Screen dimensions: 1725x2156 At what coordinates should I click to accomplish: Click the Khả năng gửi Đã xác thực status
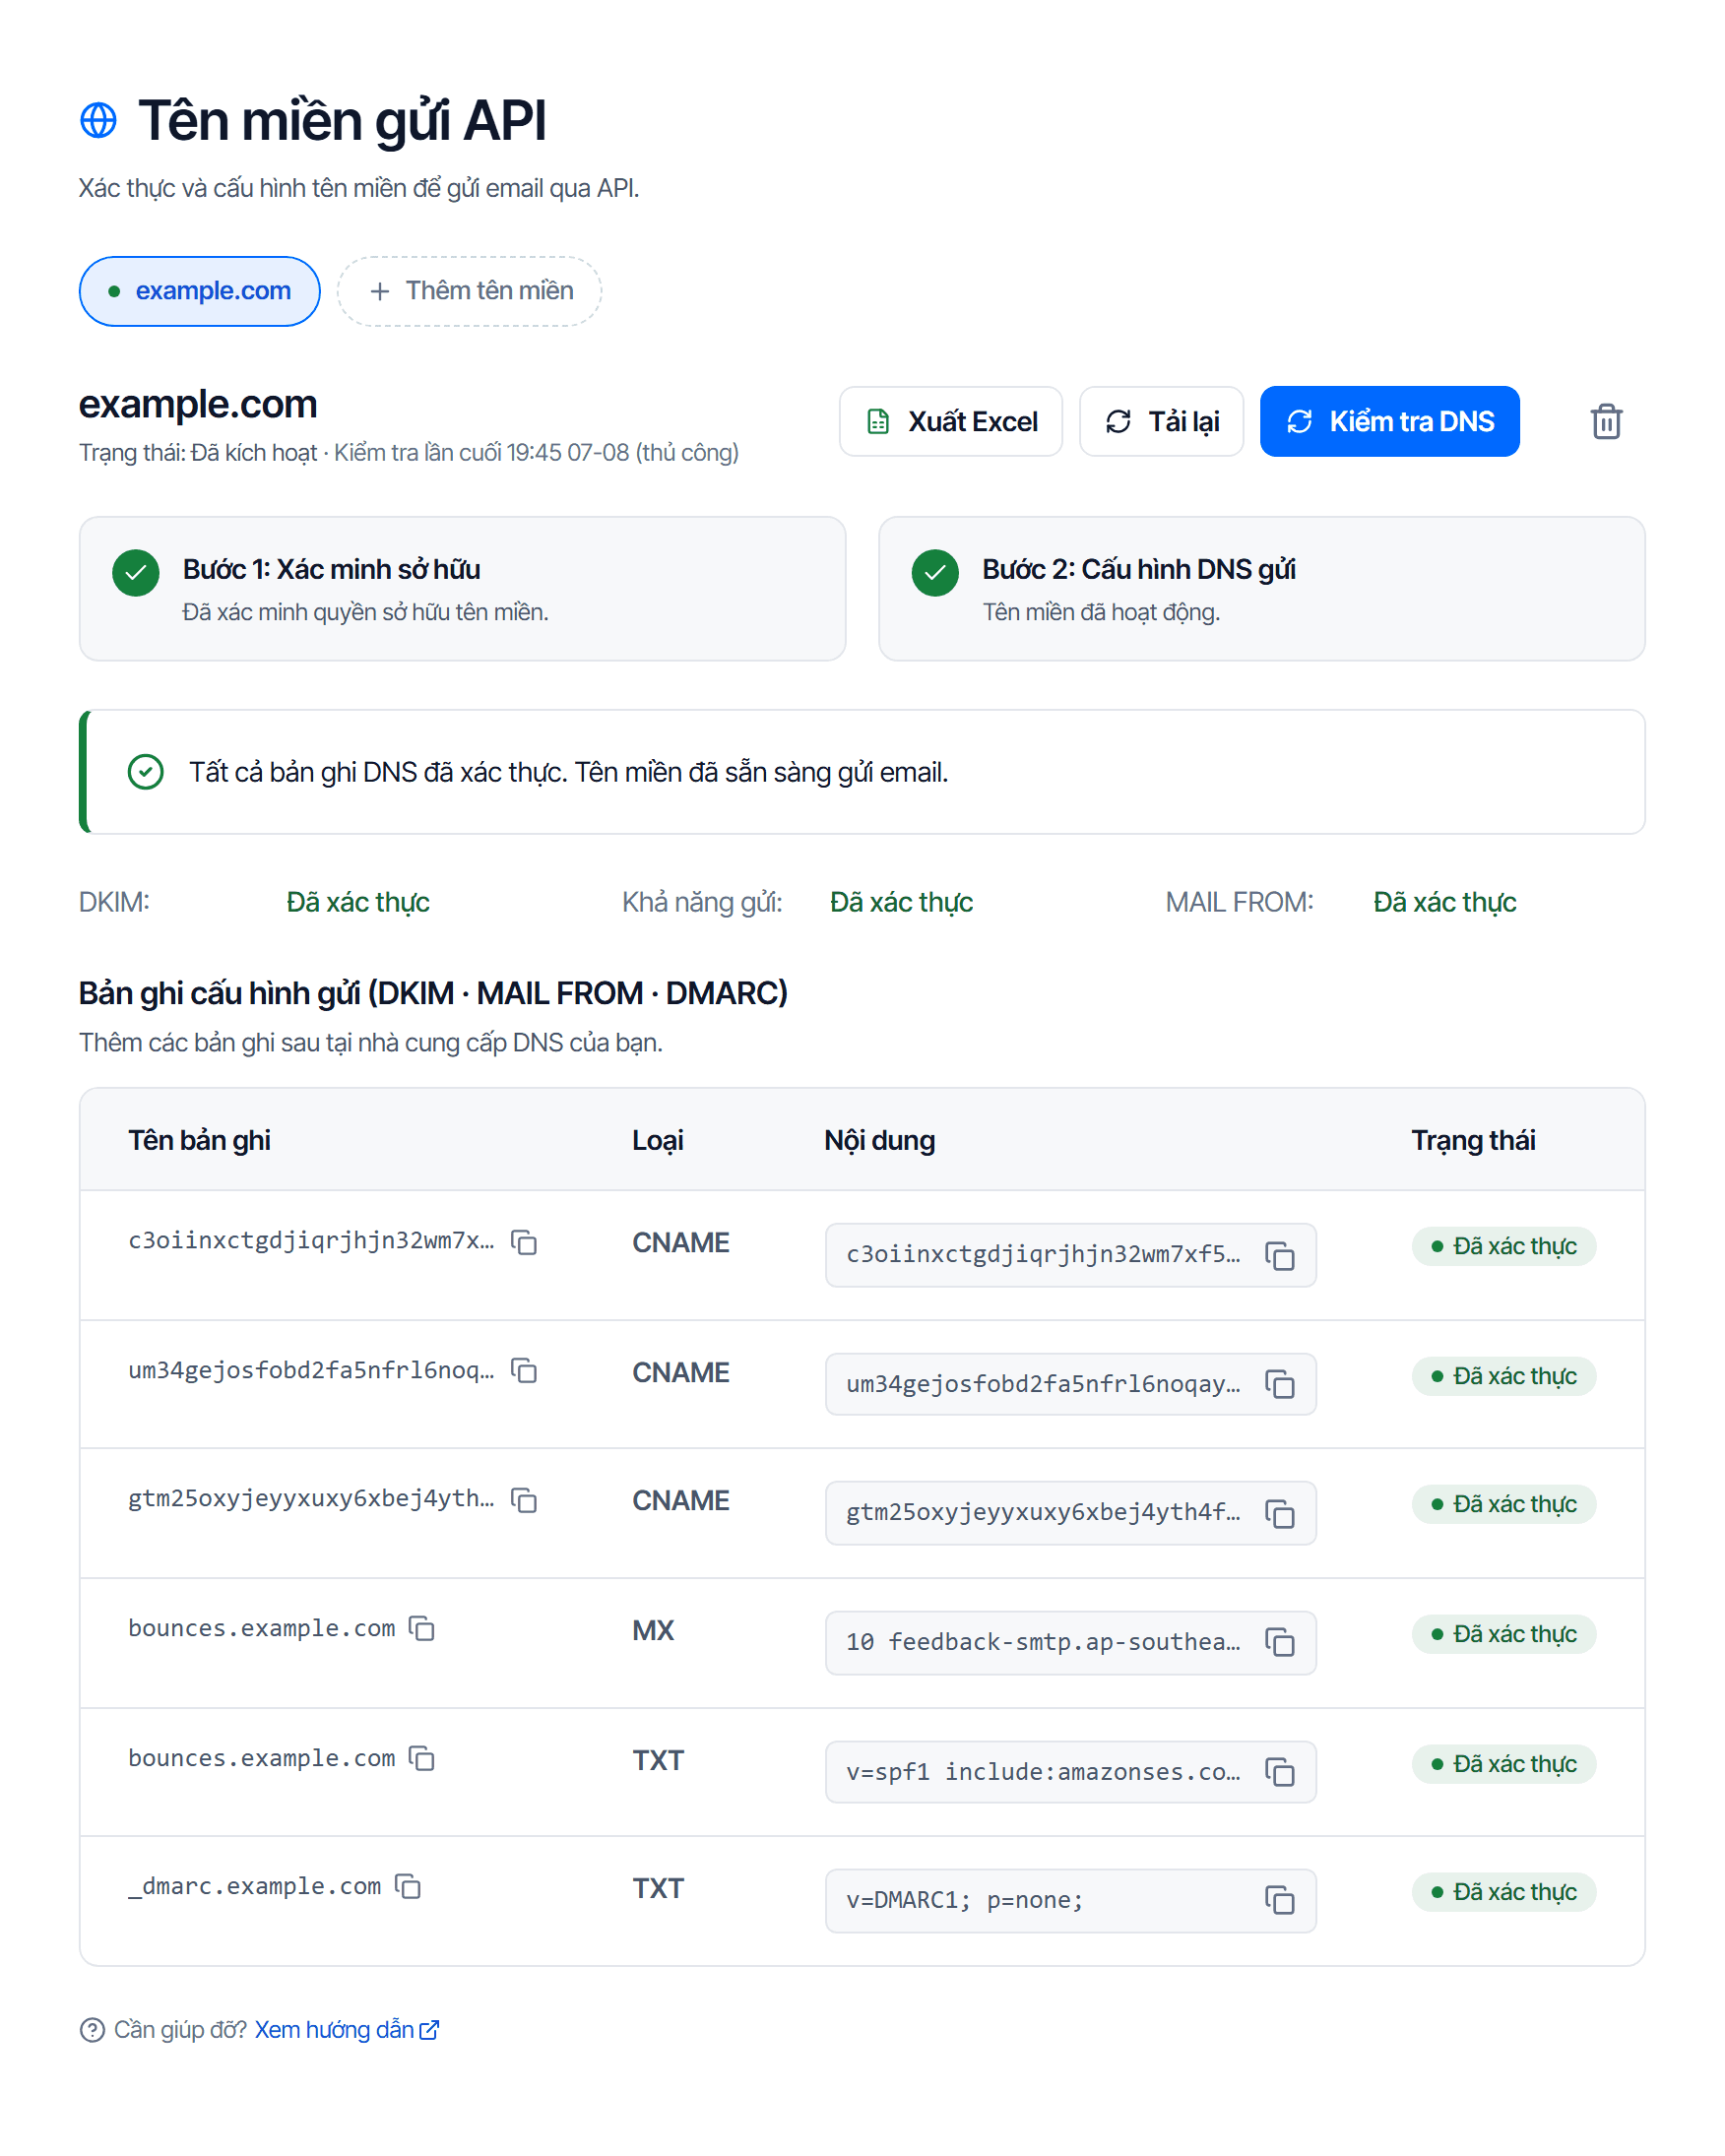coord(901,902)
